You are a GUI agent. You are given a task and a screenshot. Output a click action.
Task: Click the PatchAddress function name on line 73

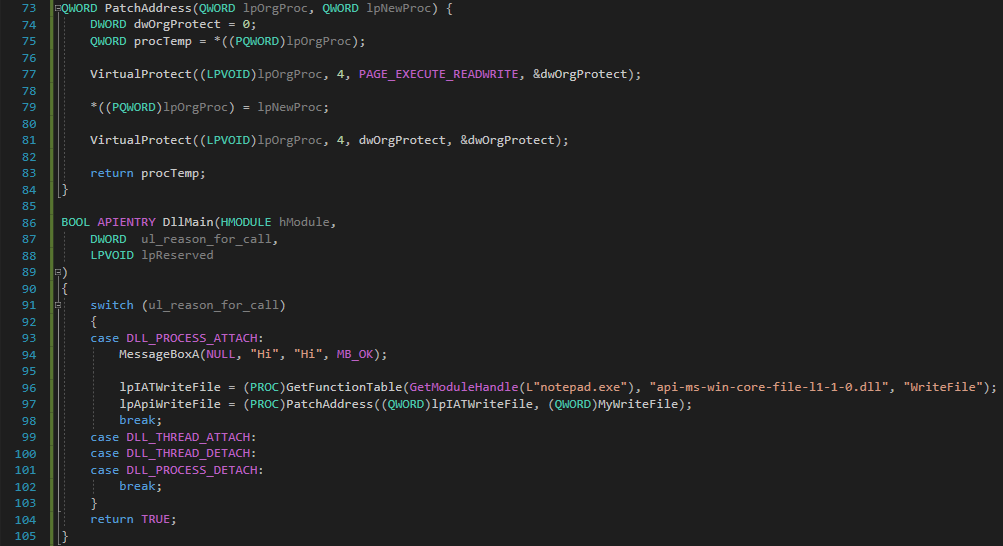pos(148,8)
